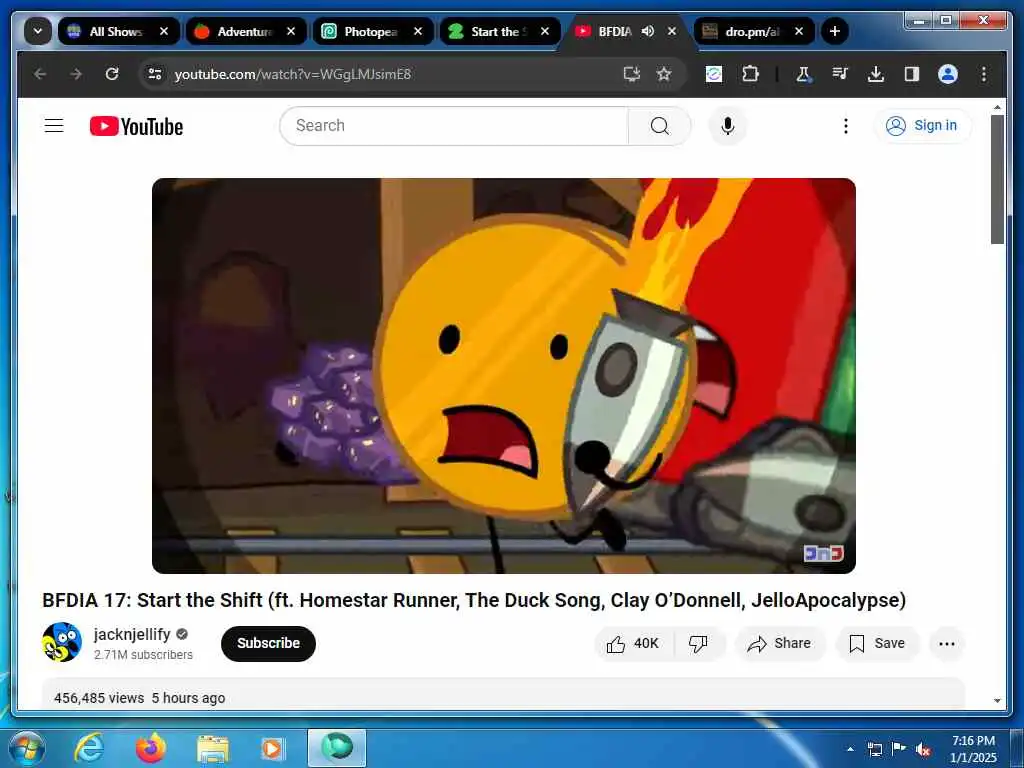Click the YouTube Search field

(x=454, y=125)
